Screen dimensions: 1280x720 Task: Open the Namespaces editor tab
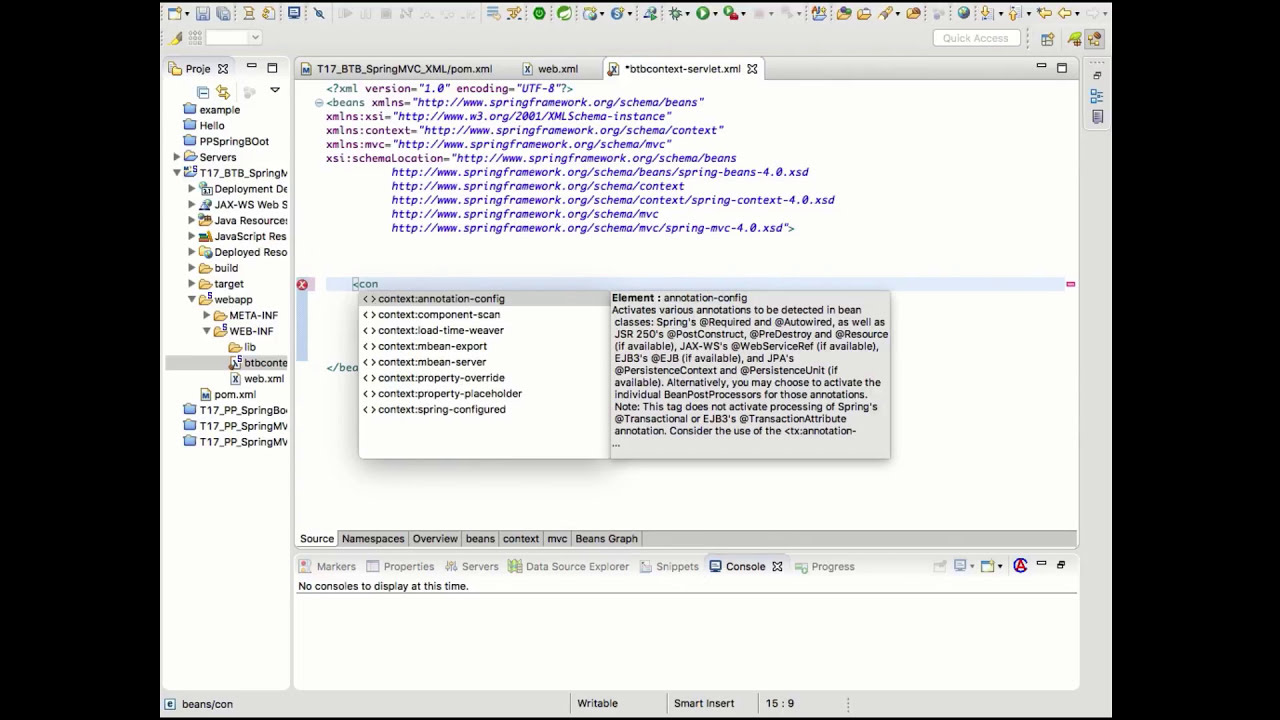(x=373, y=539)
